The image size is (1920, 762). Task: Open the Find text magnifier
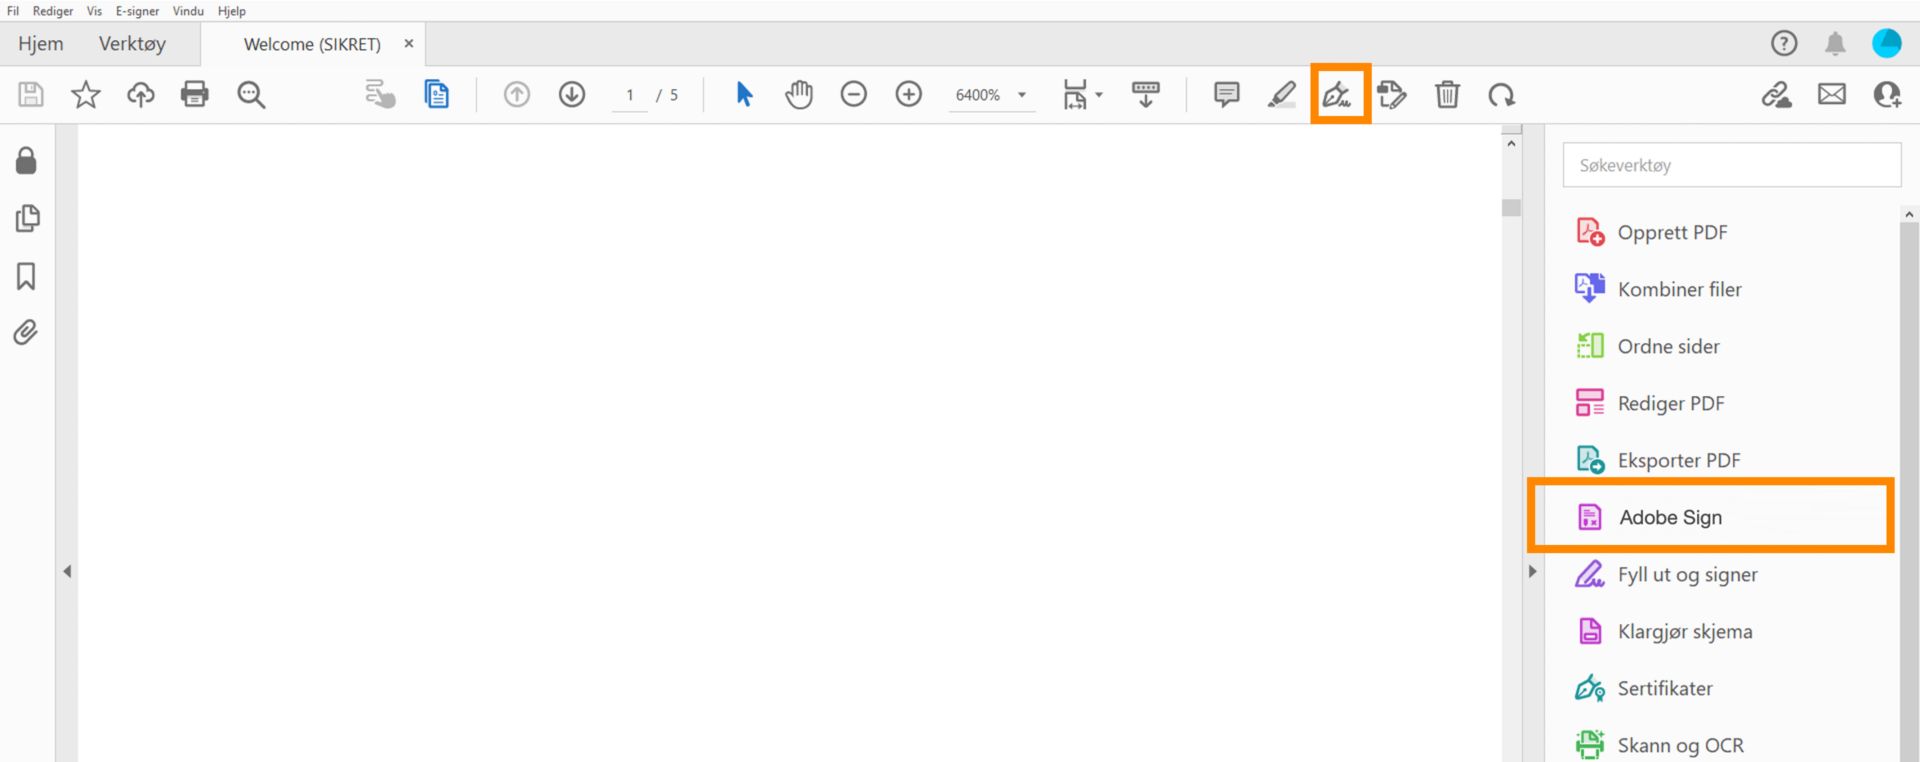pos(251,95)
